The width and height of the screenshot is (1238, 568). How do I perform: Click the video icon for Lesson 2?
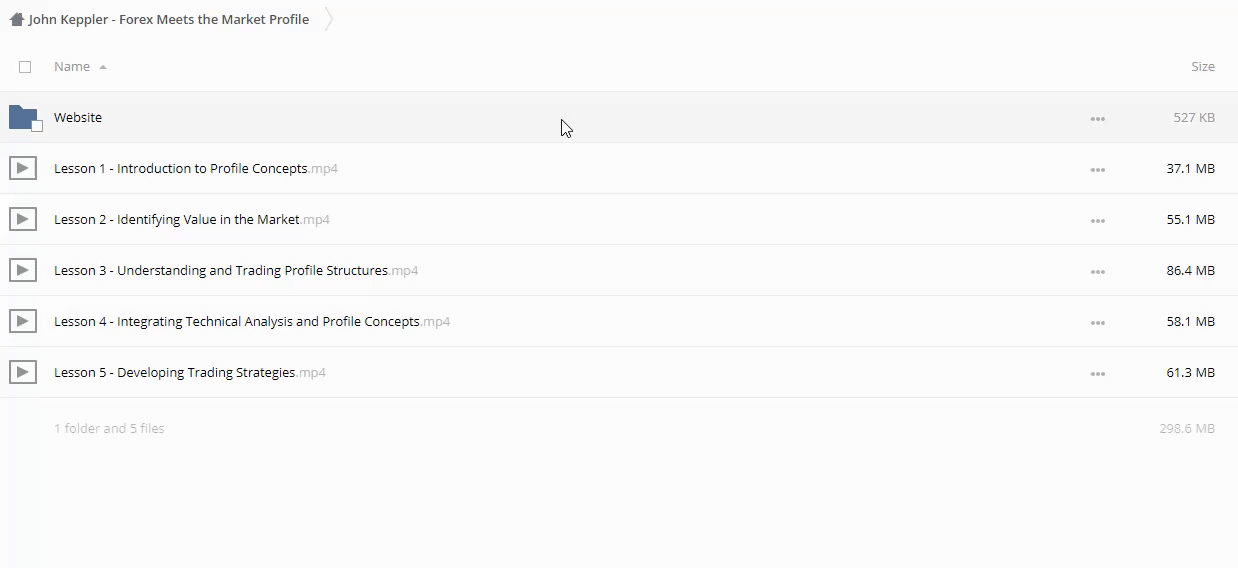pyautogui.click(x=23, y=219)
